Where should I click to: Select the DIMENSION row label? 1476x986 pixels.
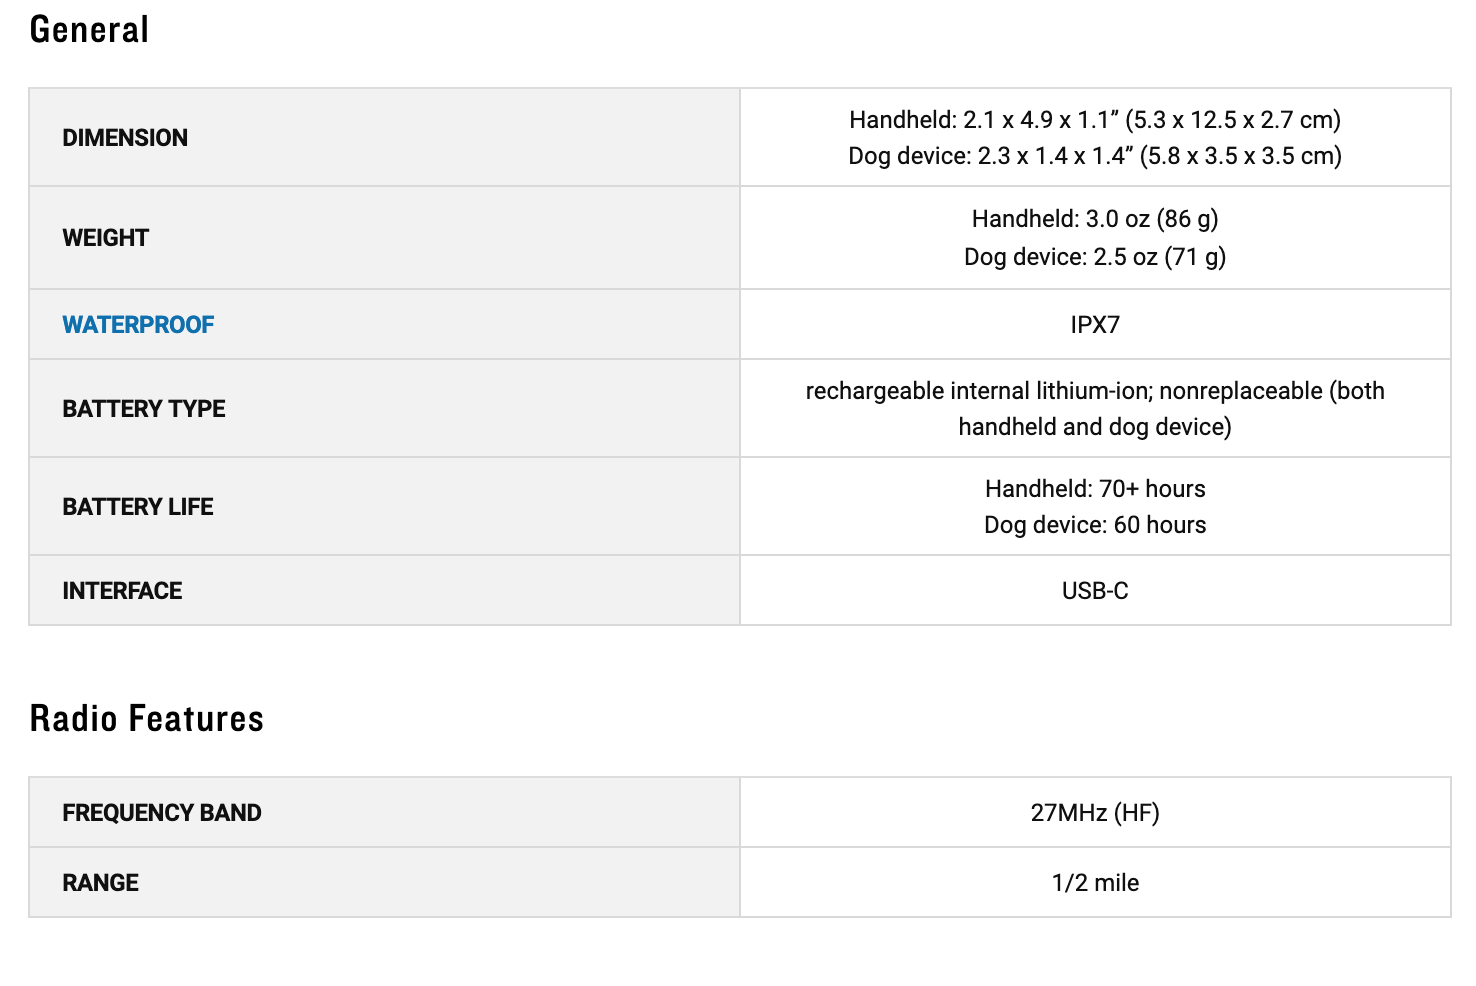(125, 138)
